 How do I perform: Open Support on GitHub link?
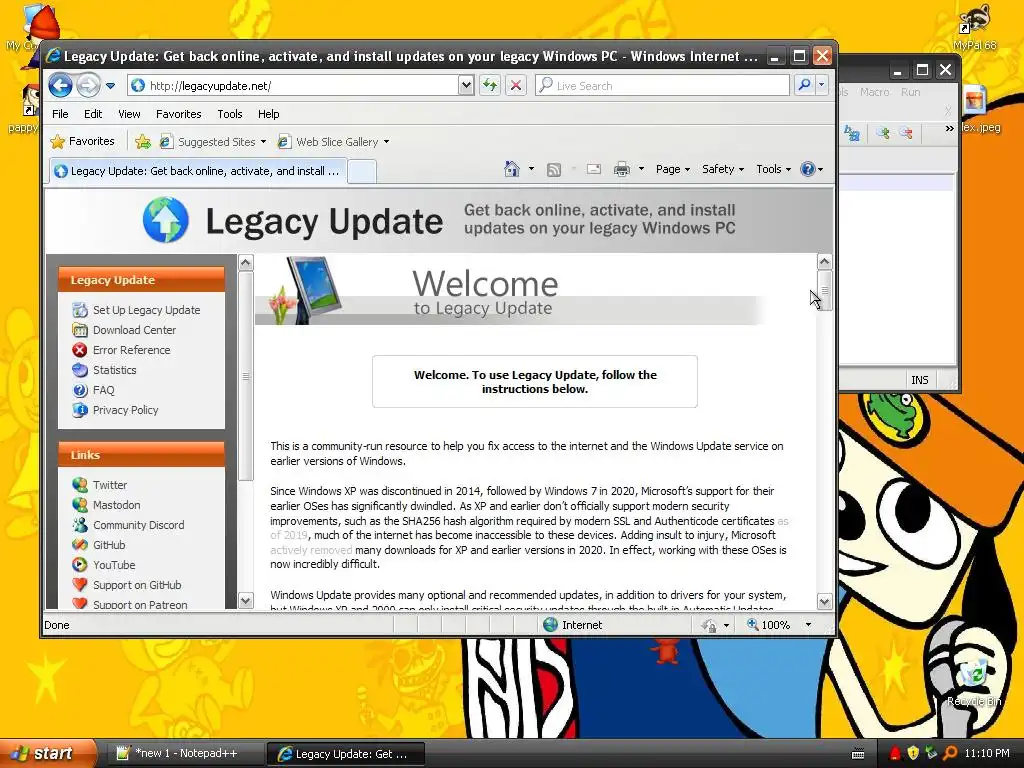coord(137,585)
